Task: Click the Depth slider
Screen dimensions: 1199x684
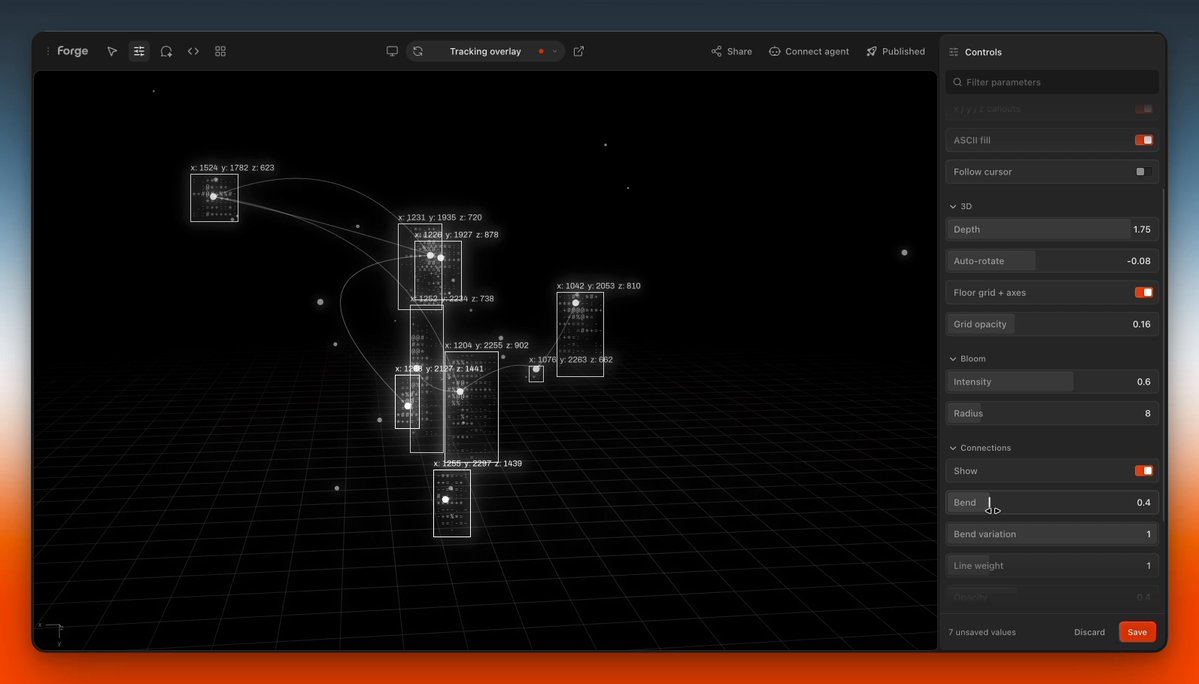Action: (1052, 229)
